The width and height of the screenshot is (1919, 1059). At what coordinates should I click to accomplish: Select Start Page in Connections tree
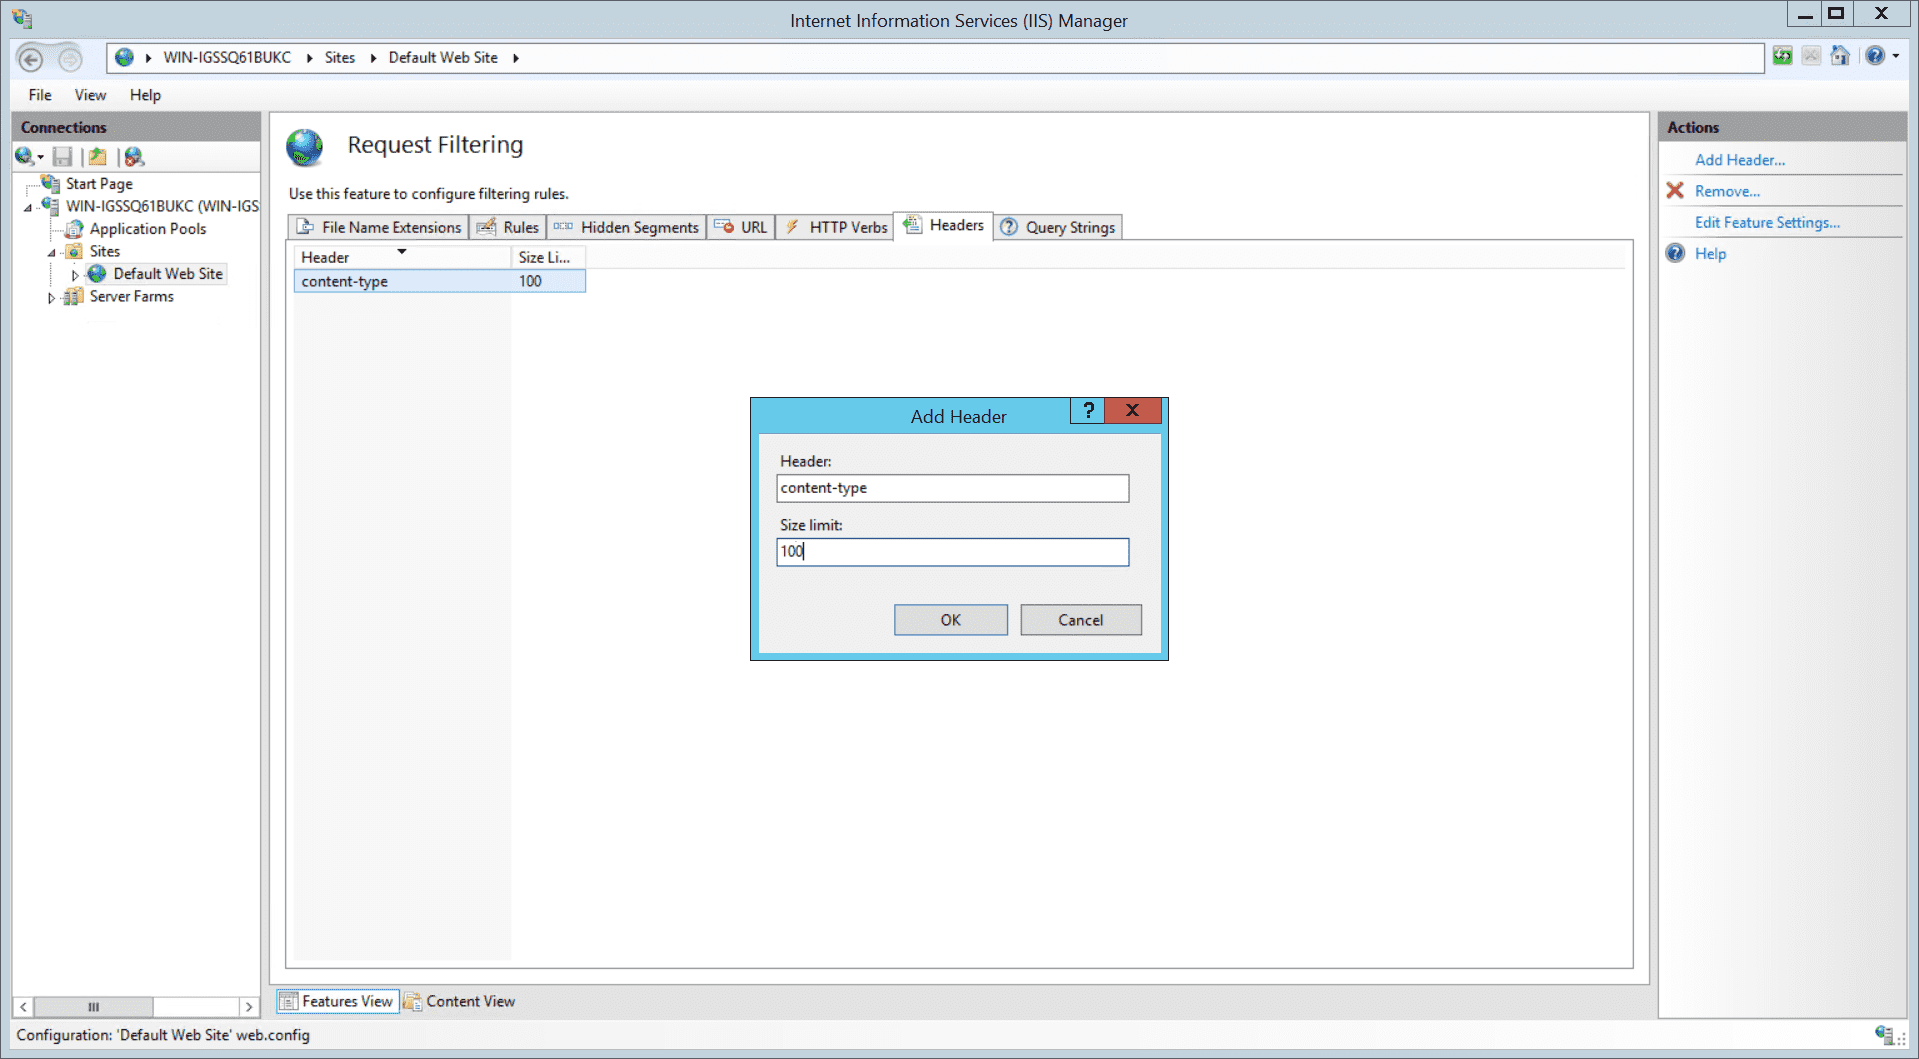99,184
